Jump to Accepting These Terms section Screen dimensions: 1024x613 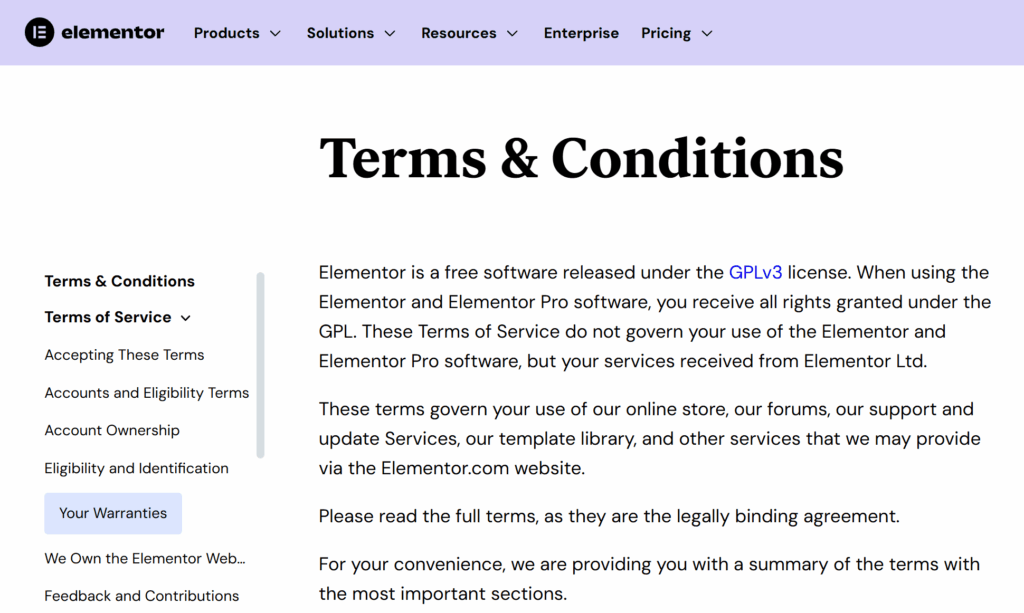124,354
